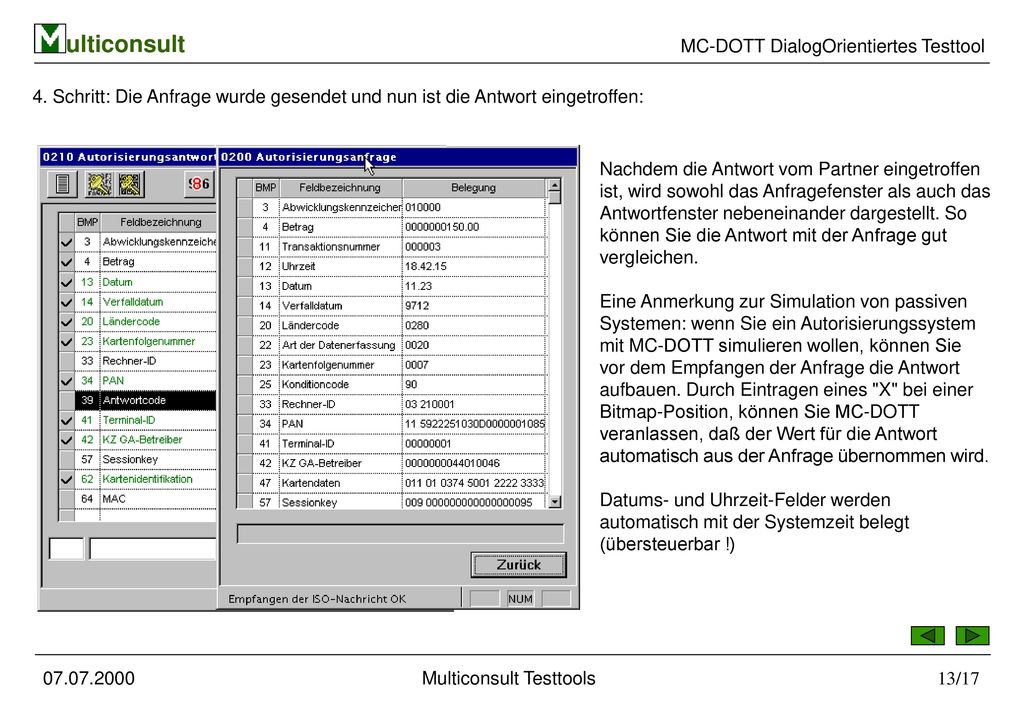
Task: Click Feldbezeichnung column header in 0200 window
Action: coord(340,188)
